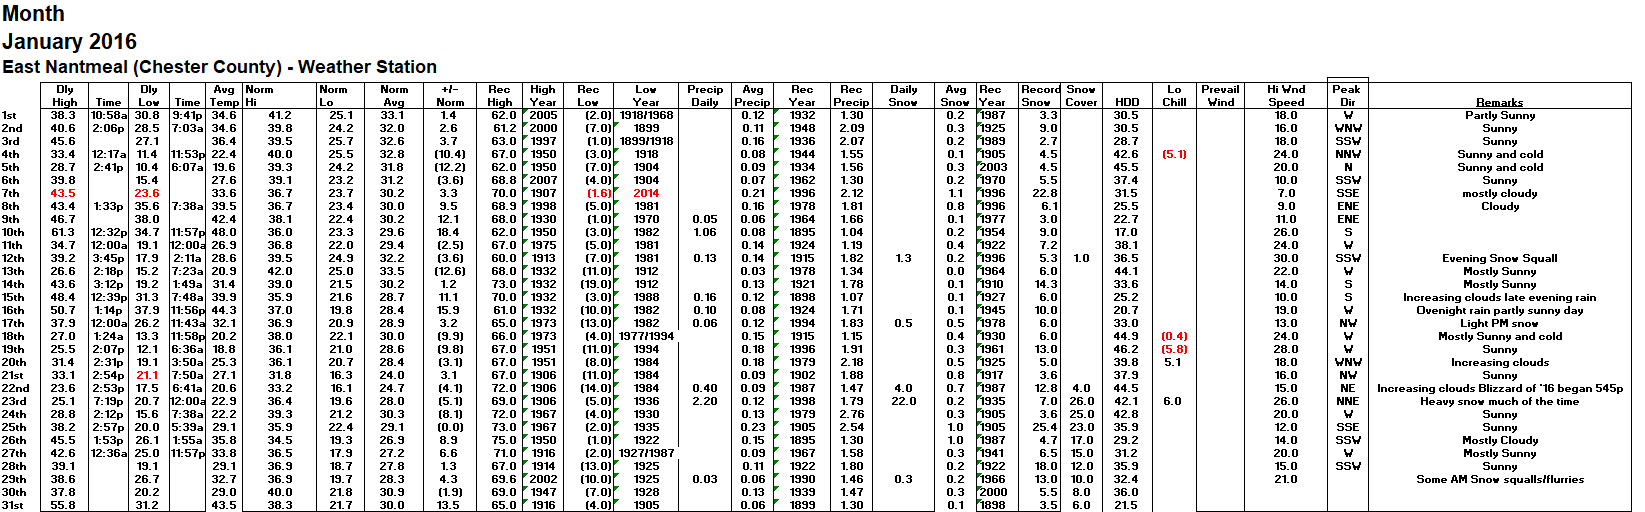Viewport: 1645px width, 512px height.
Task: Click the '31st' row label
Action: coord(12,505)
